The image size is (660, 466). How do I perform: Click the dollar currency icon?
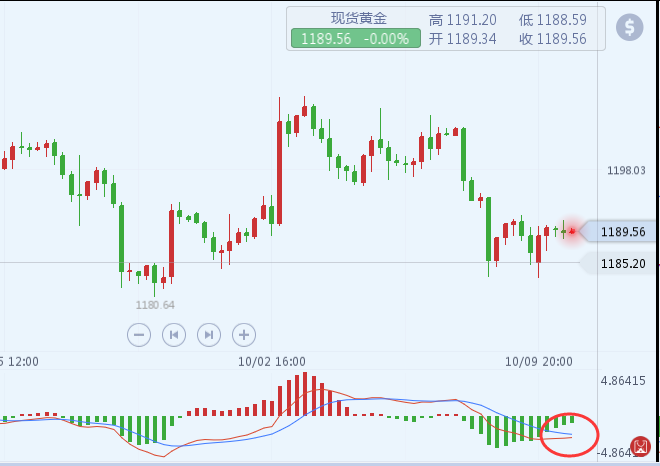point(629,28)
